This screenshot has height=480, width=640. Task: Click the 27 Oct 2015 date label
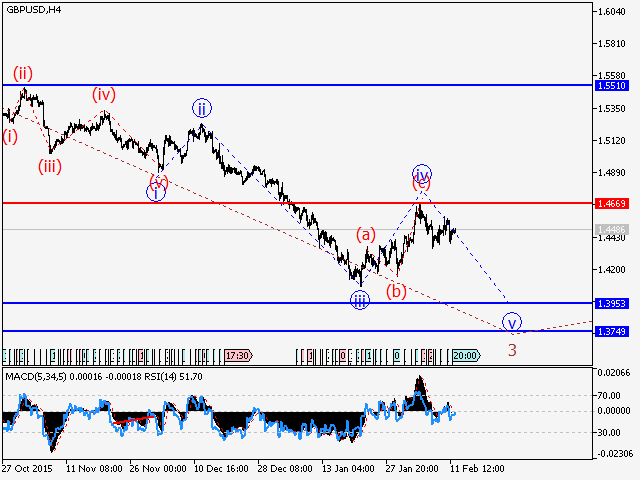pos(27,469)
